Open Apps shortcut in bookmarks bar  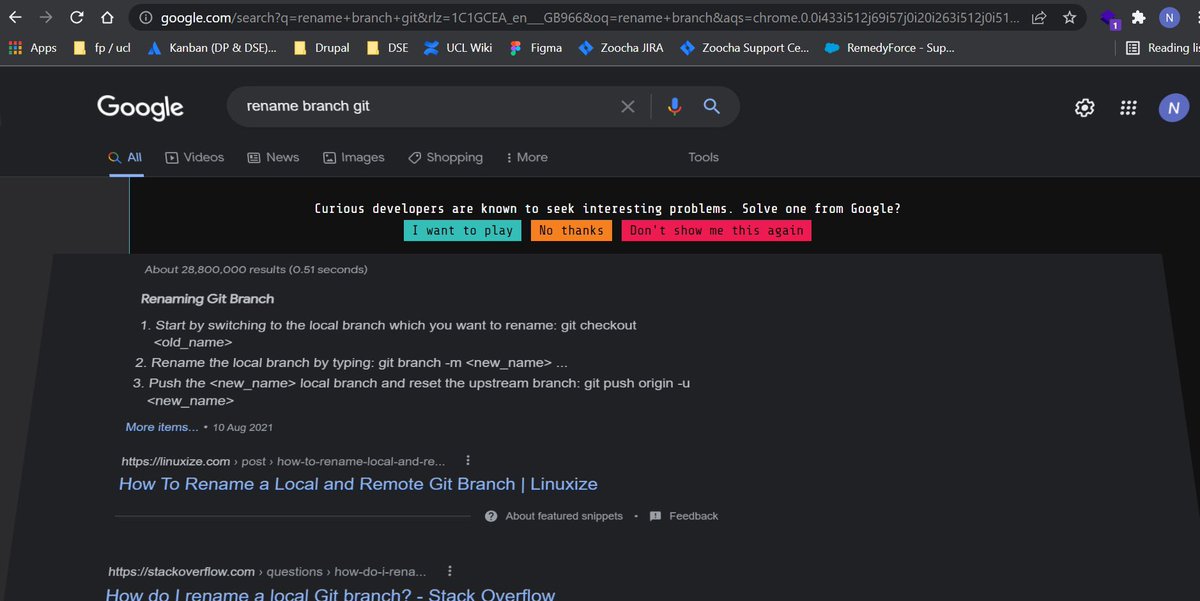click(x=33, y=47)
